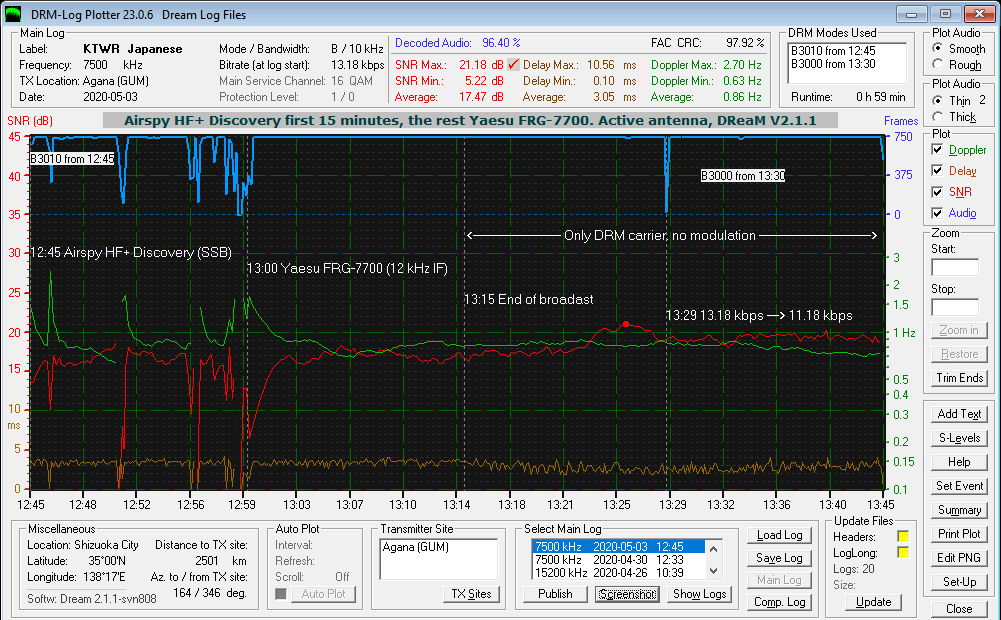Click the log list scroll-down arrow
The image size is (1001, 620).
click(x=713, y=571)
